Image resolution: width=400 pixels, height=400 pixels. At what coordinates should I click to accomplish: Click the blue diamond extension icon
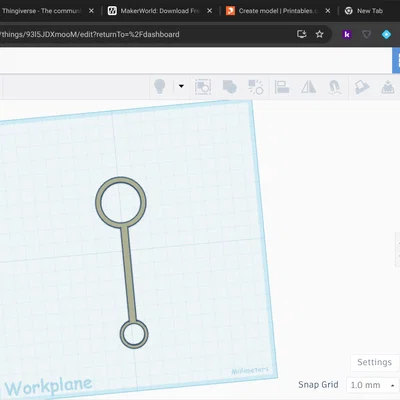[x=386, y=34]
